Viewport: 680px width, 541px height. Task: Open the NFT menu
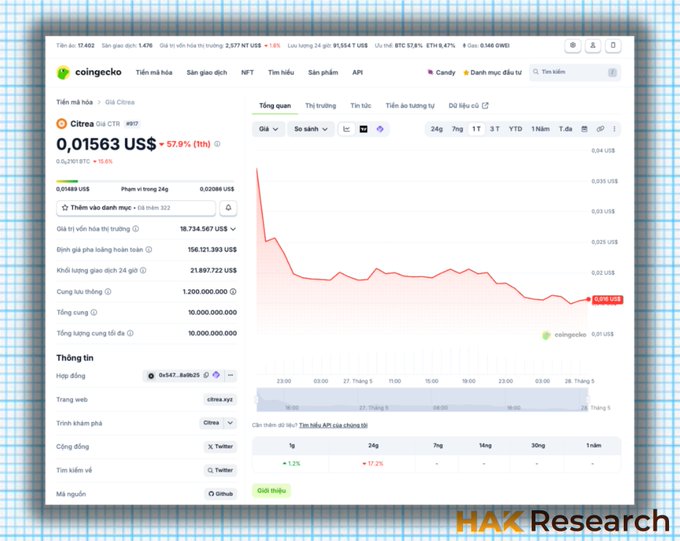click(x=247, y=72)
